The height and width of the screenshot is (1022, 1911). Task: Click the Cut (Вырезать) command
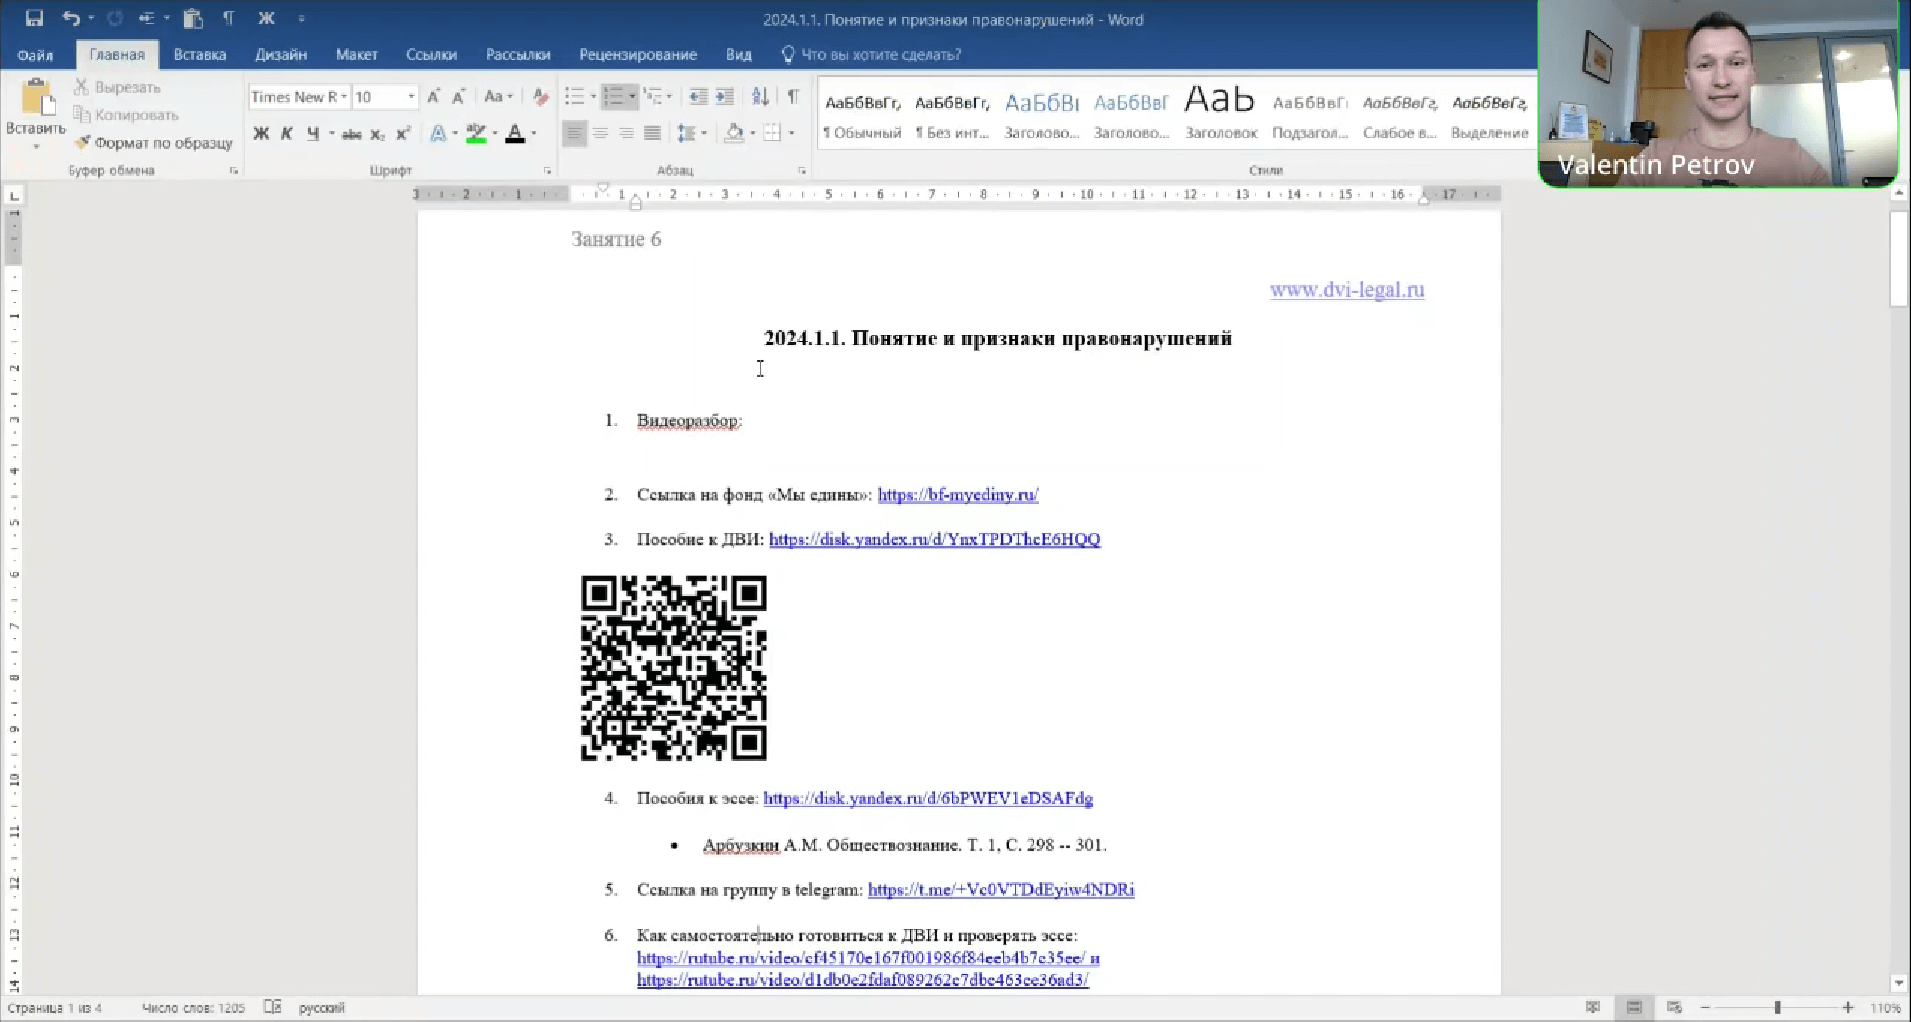pyautogui.click(x=117, y=87)
